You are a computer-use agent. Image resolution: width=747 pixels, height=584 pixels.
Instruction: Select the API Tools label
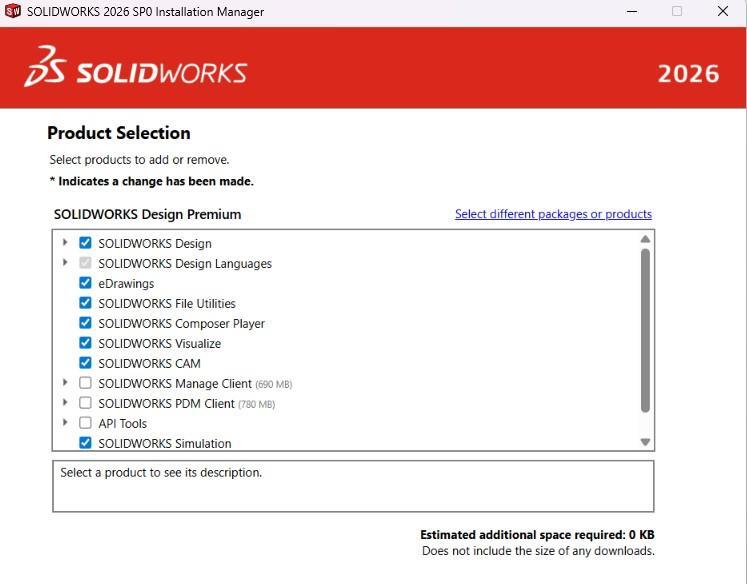122,424
